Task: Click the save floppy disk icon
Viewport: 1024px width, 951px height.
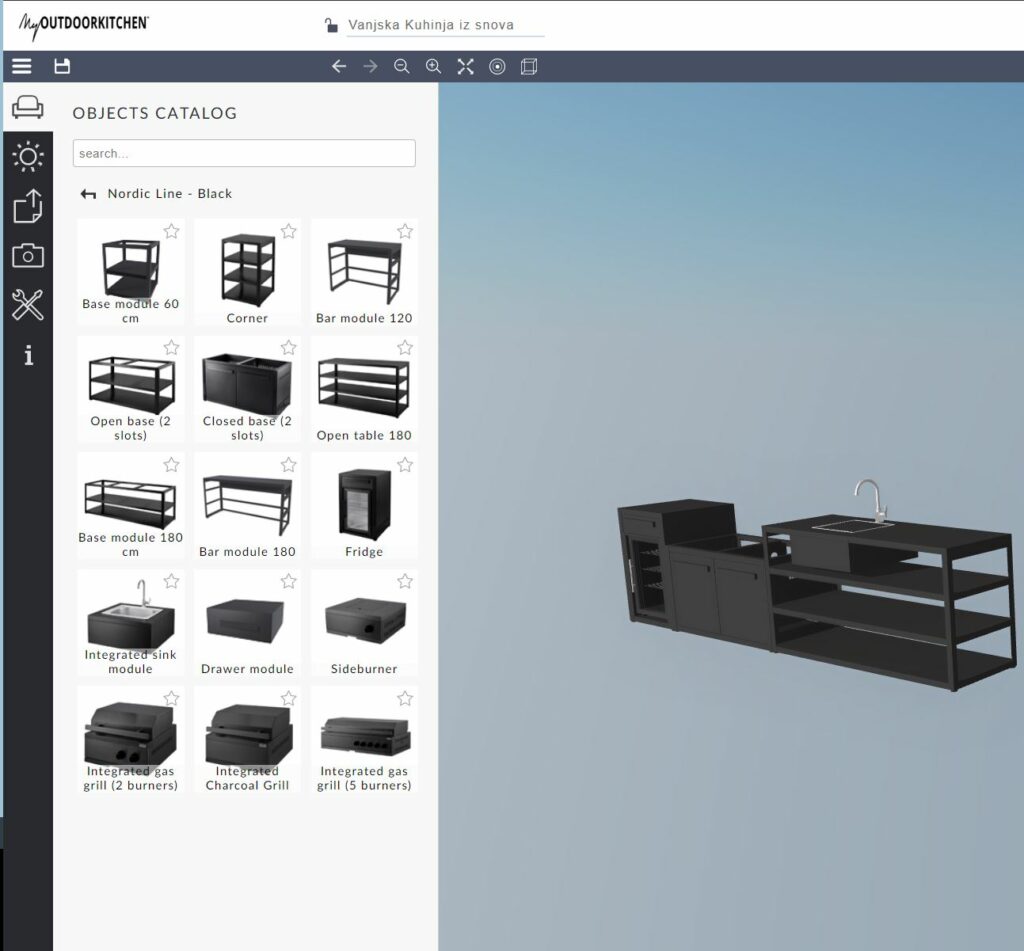Action: 62,67
